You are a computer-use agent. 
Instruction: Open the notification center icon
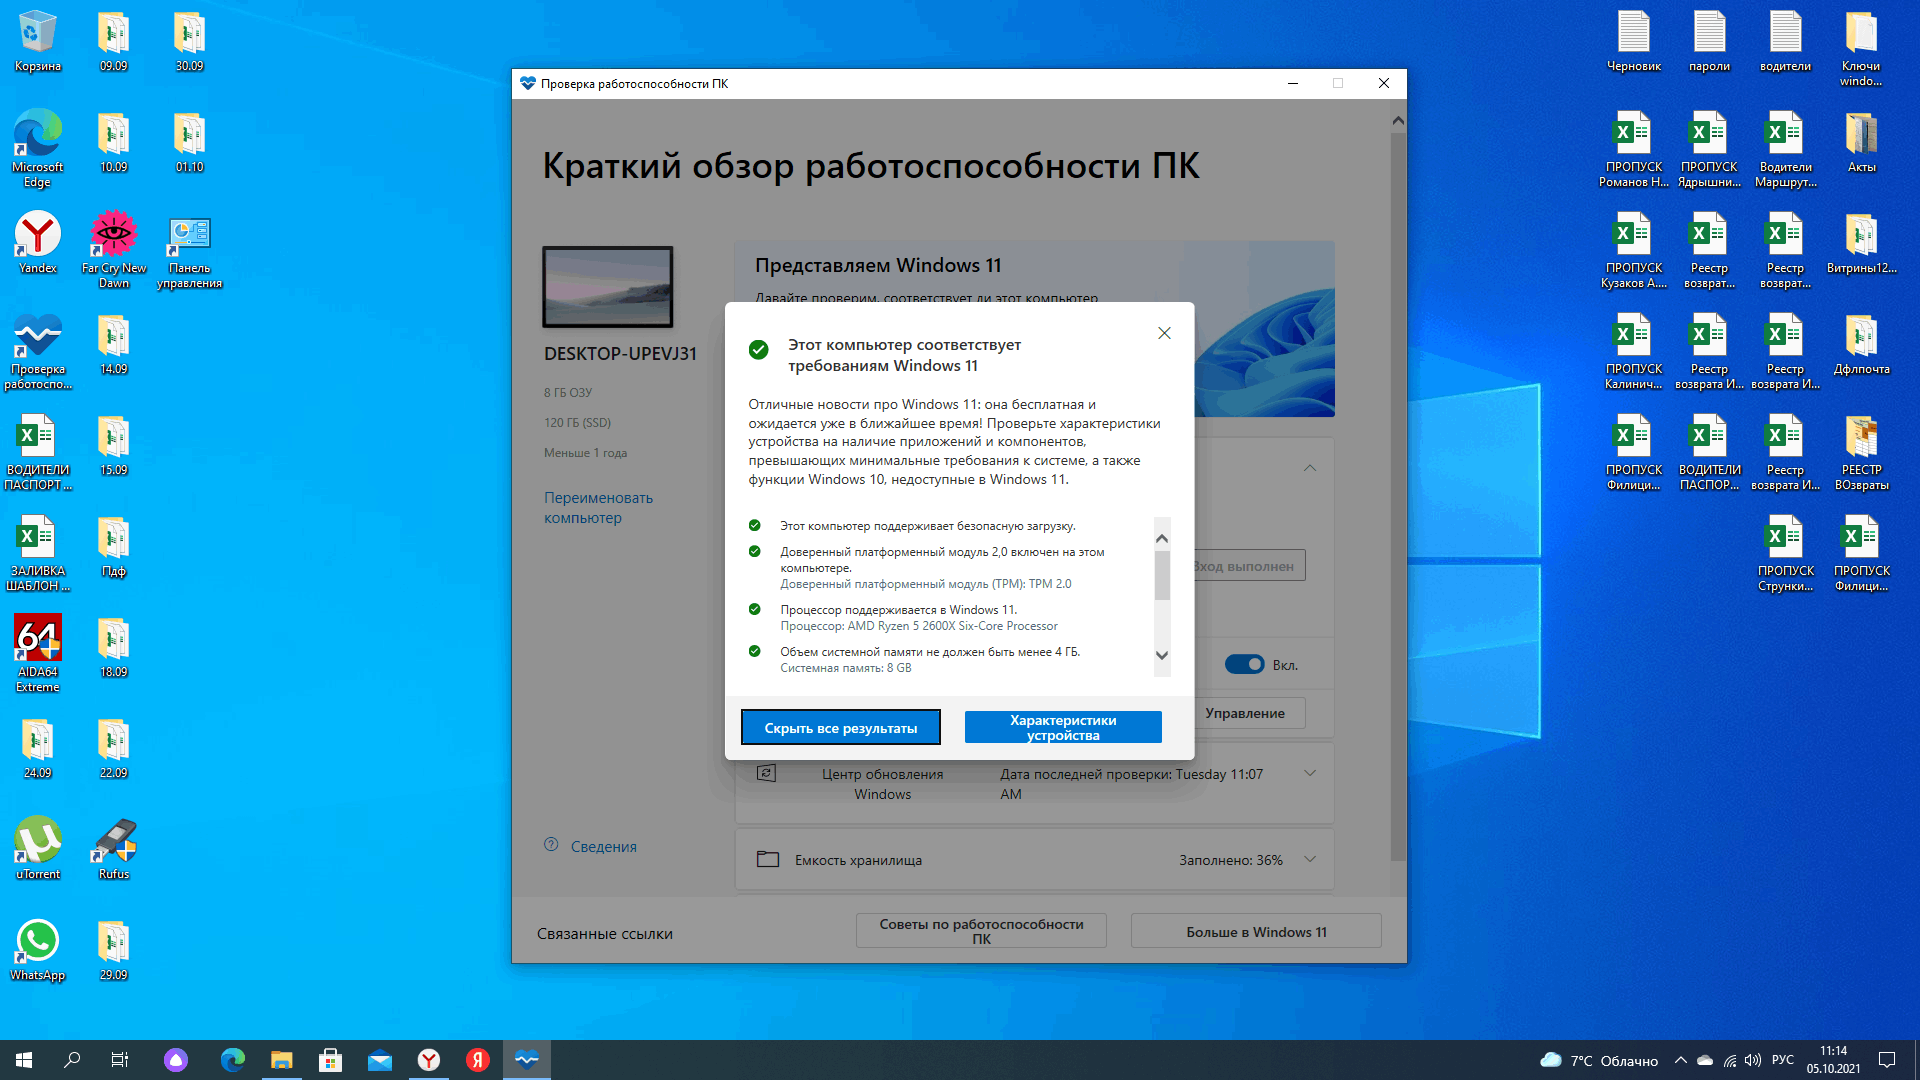pos(1887,1060)
